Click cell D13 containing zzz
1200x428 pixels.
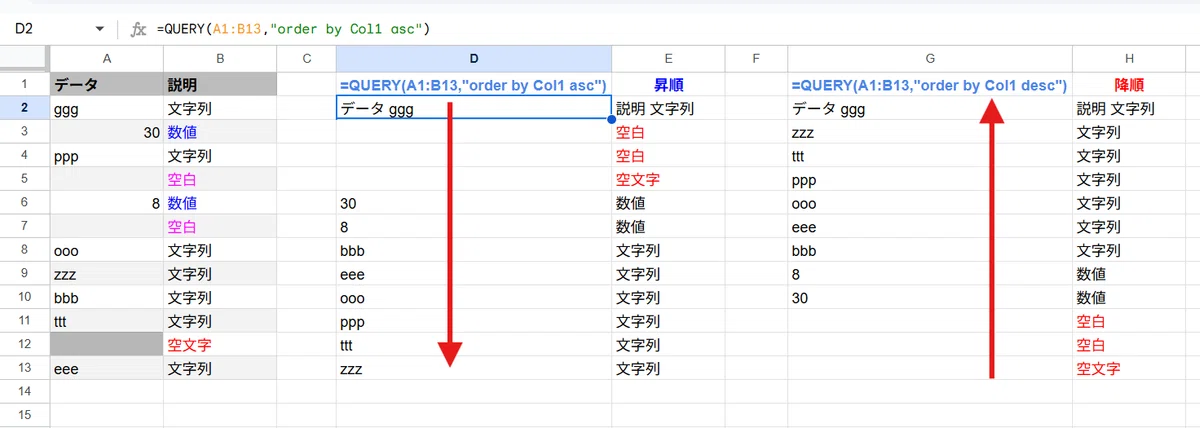[474, 369]
